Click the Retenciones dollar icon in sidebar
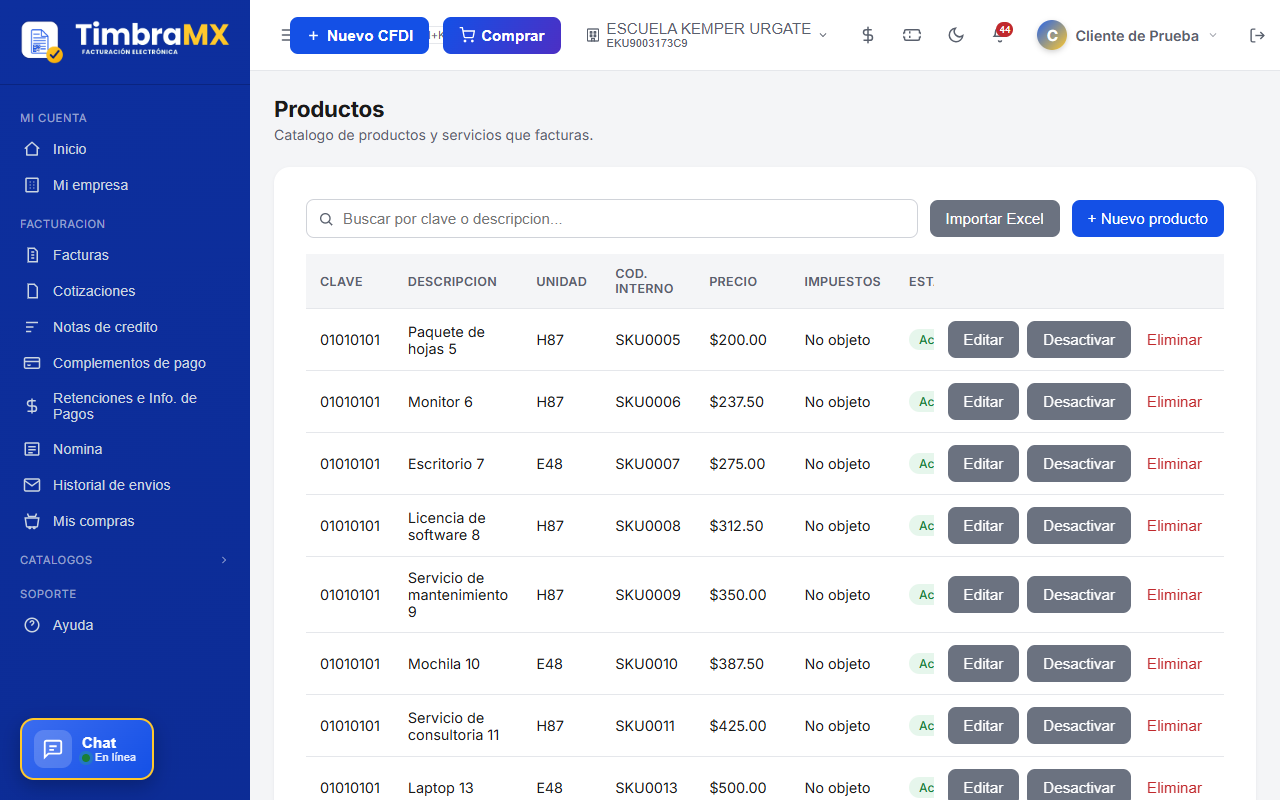Image resolution: width=1280 pixels, height=800 pixels. (x=32, y=406)
